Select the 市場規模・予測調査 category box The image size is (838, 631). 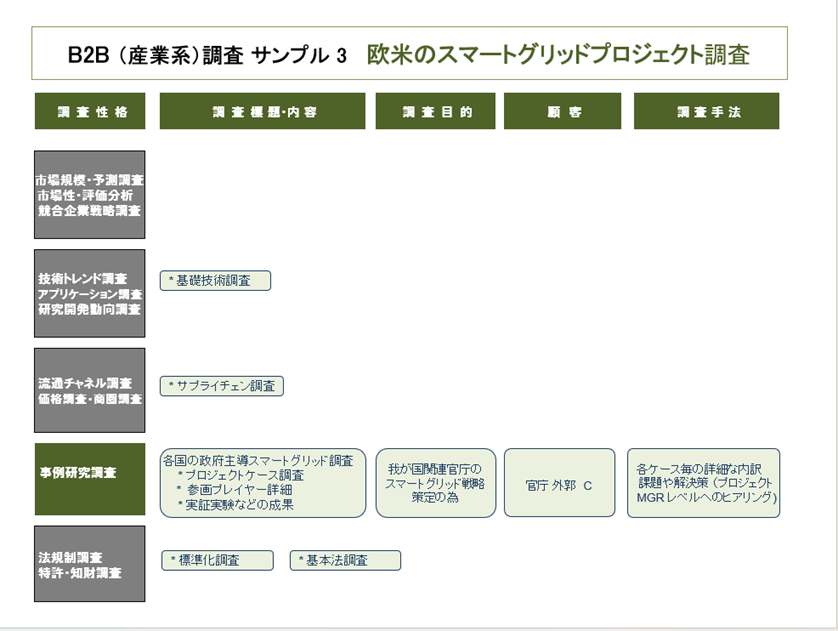point(90,194)
